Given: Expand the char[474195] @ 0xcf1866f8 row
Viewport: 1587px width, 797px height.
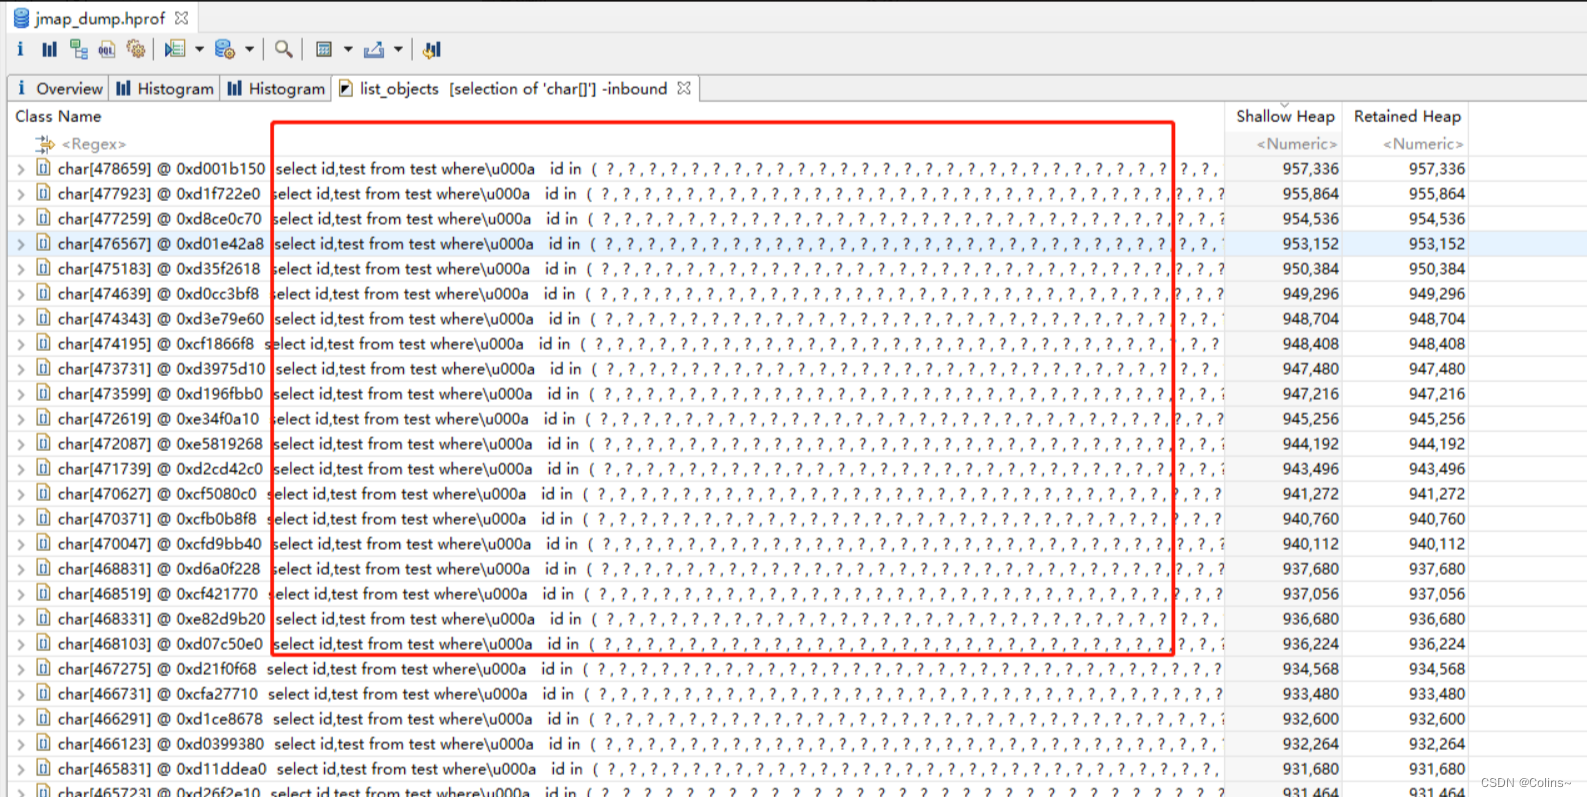Looking at the screenshot, I should [20, 344].
